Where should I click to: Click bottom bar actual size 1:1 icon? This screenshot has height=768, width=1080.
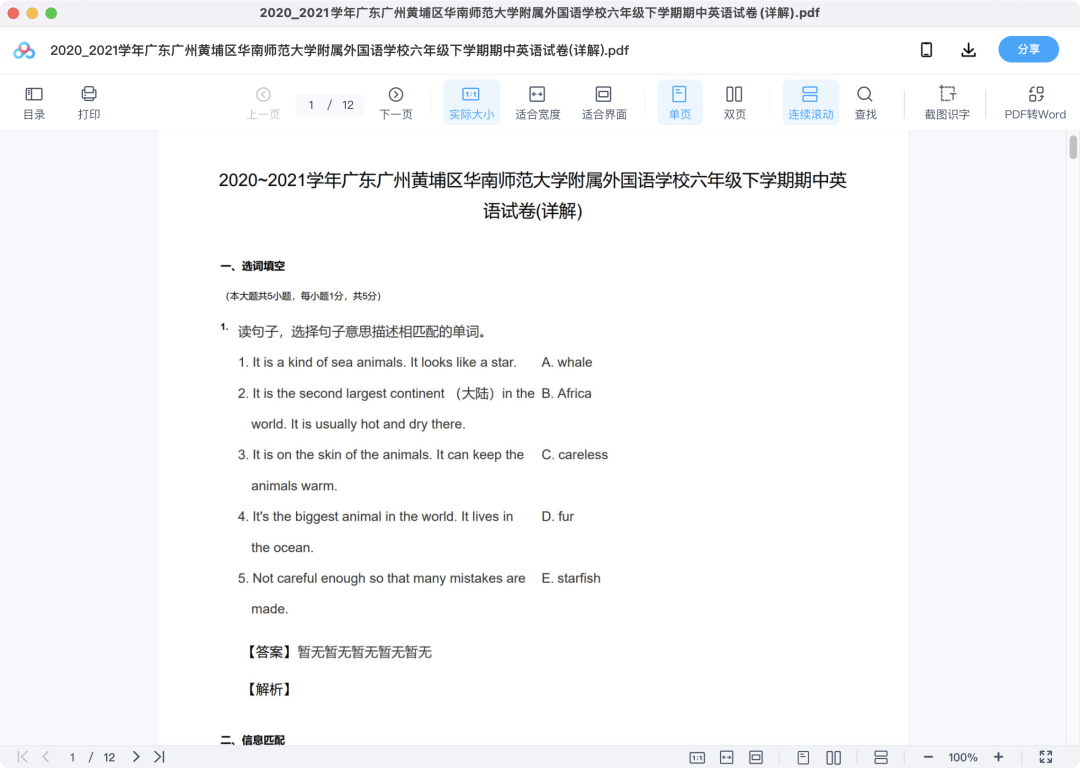click(x=697, y=758)
